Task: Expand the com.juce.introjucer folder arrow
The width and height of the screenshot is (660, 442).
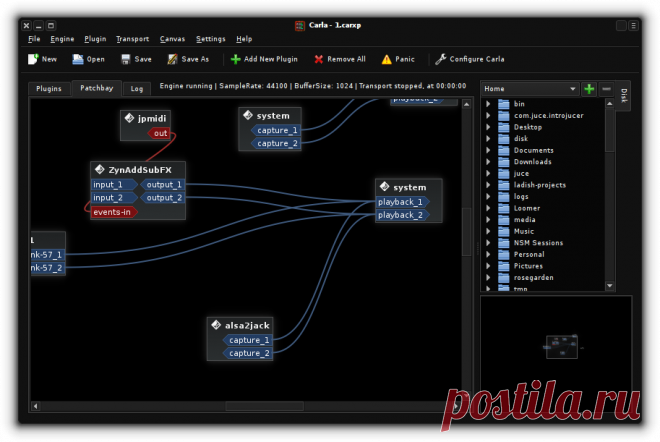Action: 488,115
